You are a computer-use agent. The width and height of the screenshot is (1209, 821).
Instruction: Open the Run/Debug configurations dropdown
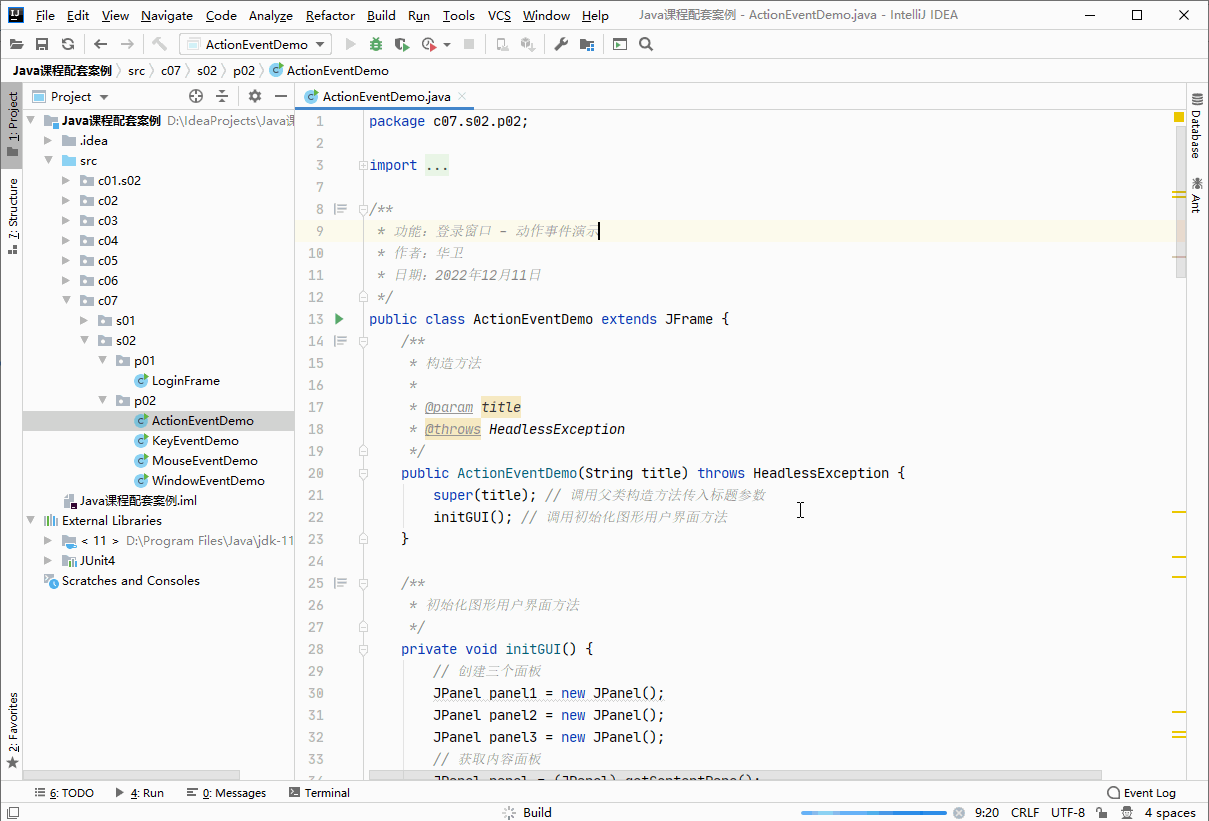256,44
